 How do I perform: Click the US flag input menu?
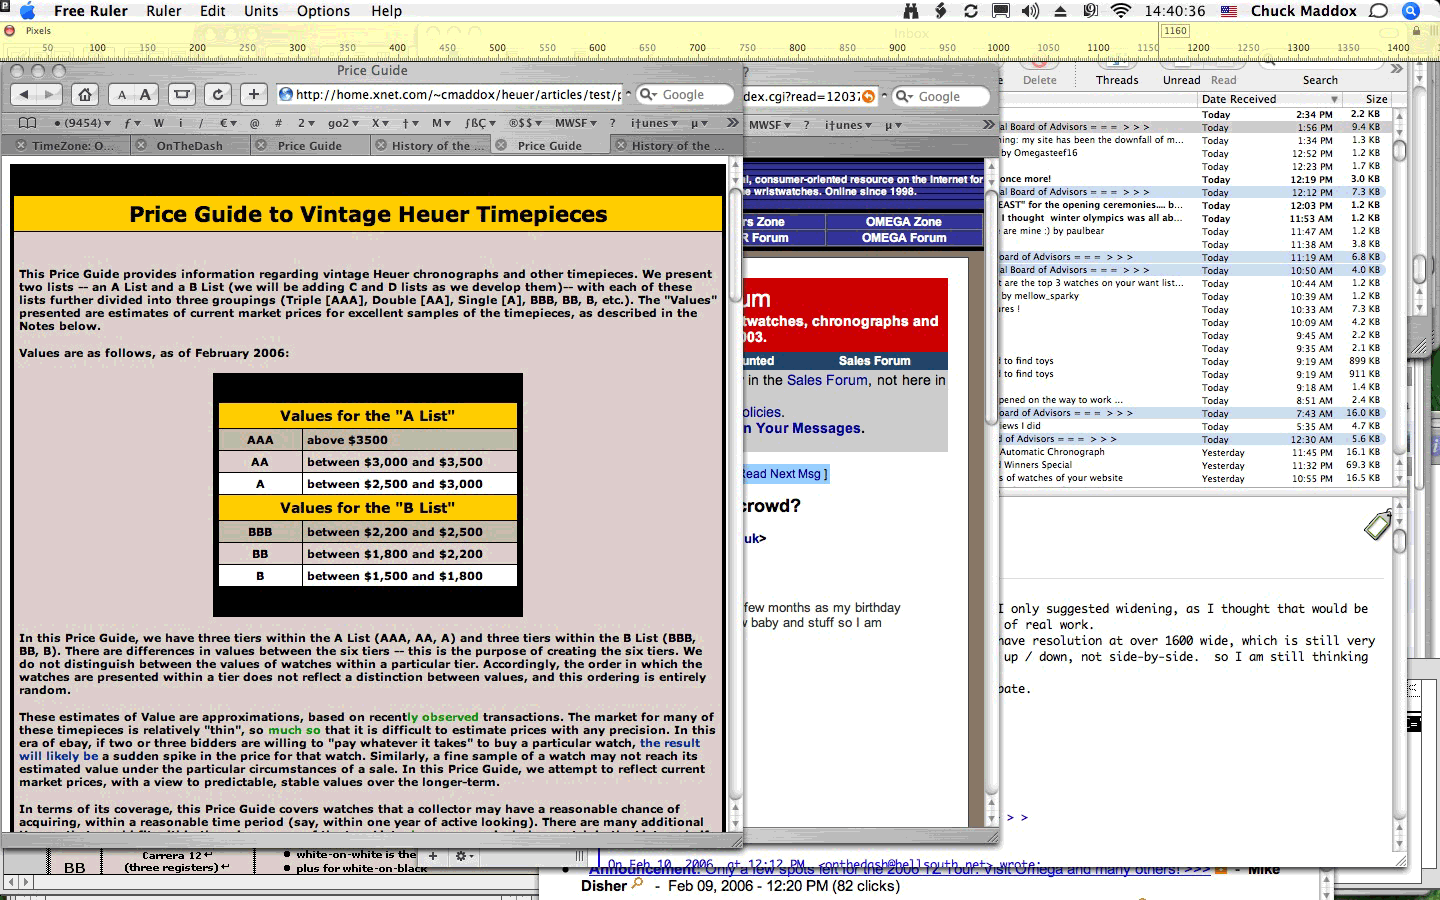(1227, 11)
